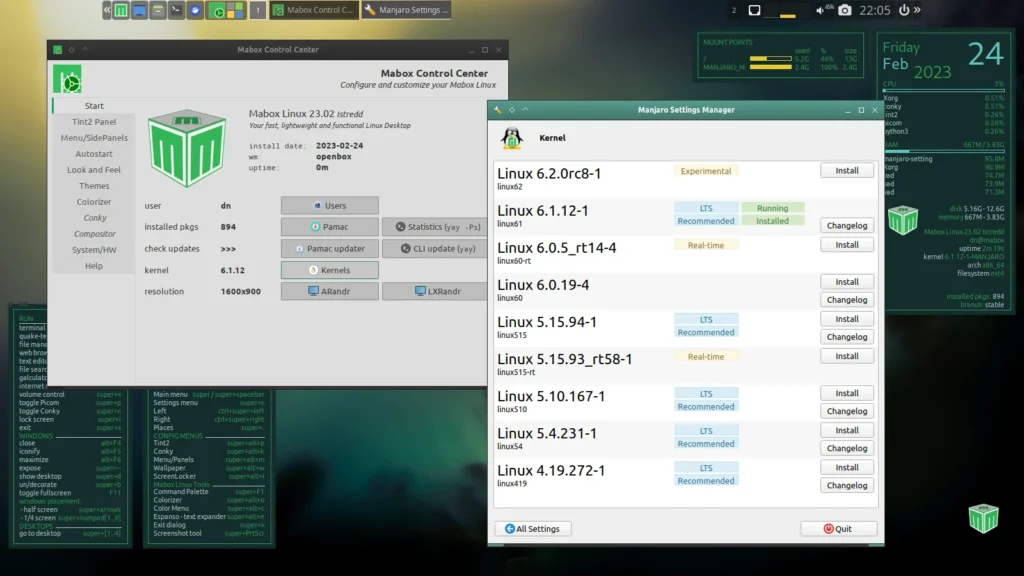Click the Users button
1024x576 pixels.
tap(330, 206)
